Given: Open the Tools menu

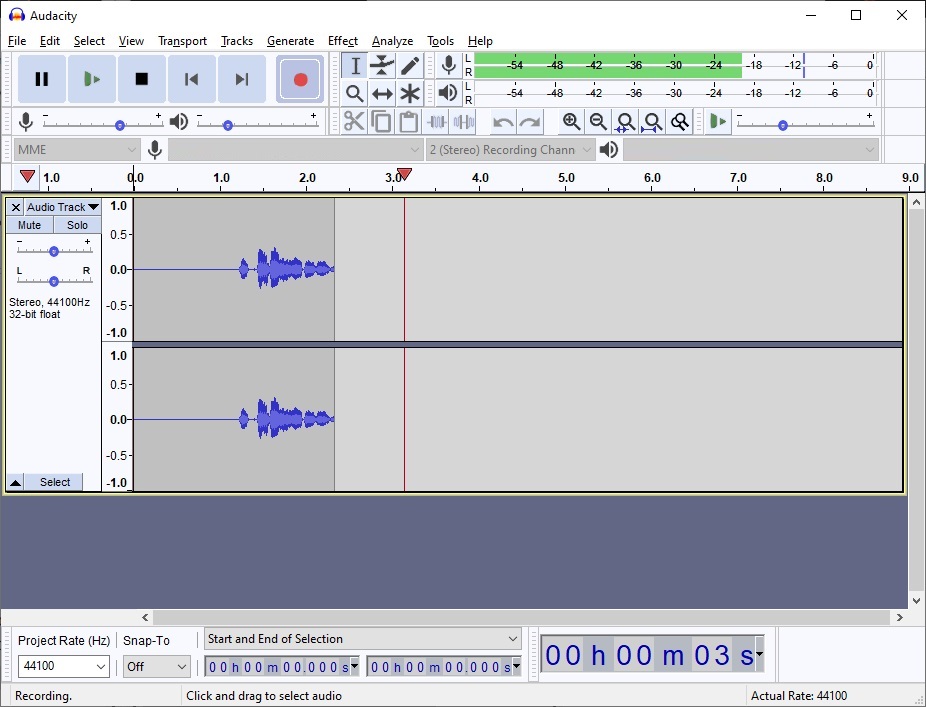Looking at the screenshot, I should (441, 41).
